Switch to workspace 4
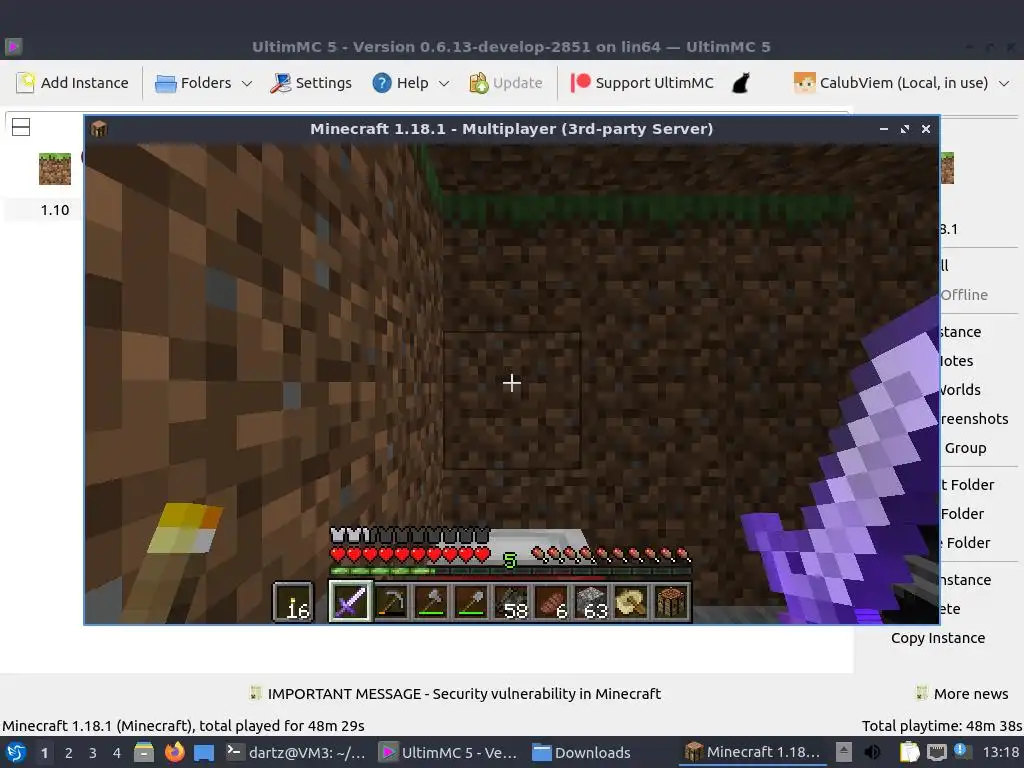 tap(117, 753)
